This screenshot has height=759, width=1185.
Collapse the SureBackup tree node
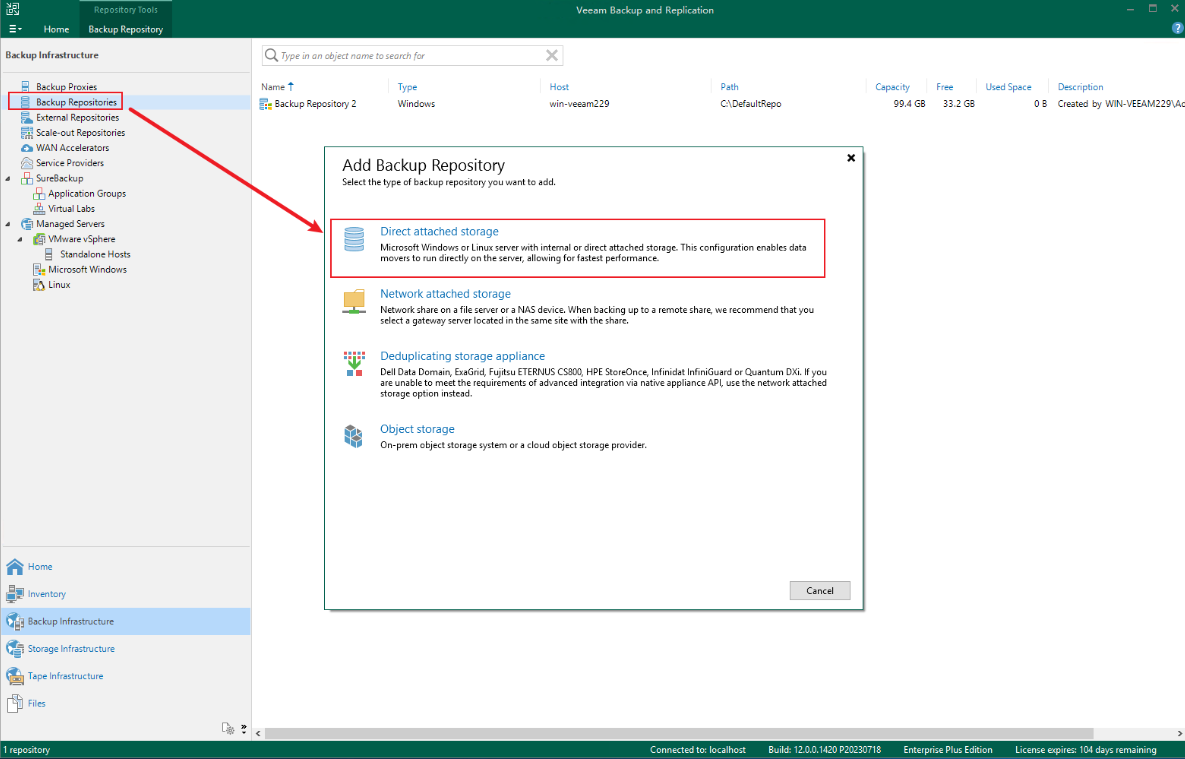pyautogui.click(x=9, y=179)
